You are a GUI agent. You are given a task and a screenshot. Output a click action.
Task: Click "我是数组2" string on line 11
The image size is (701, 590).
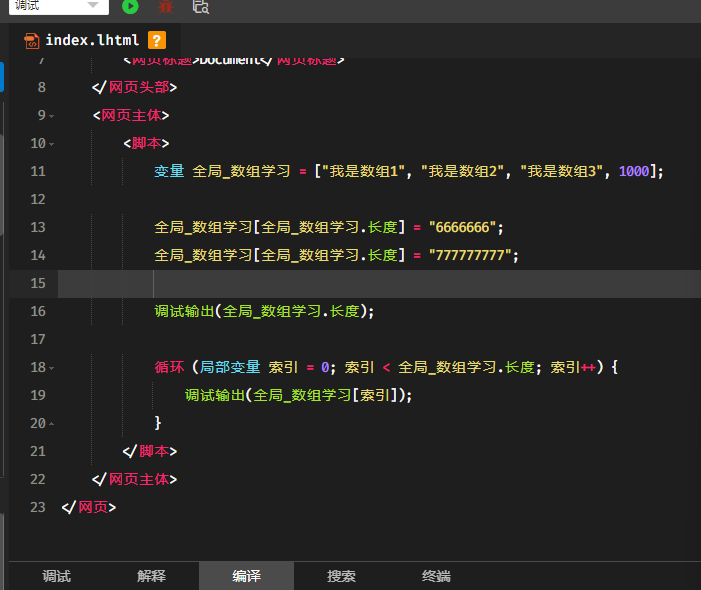point(463,171)
